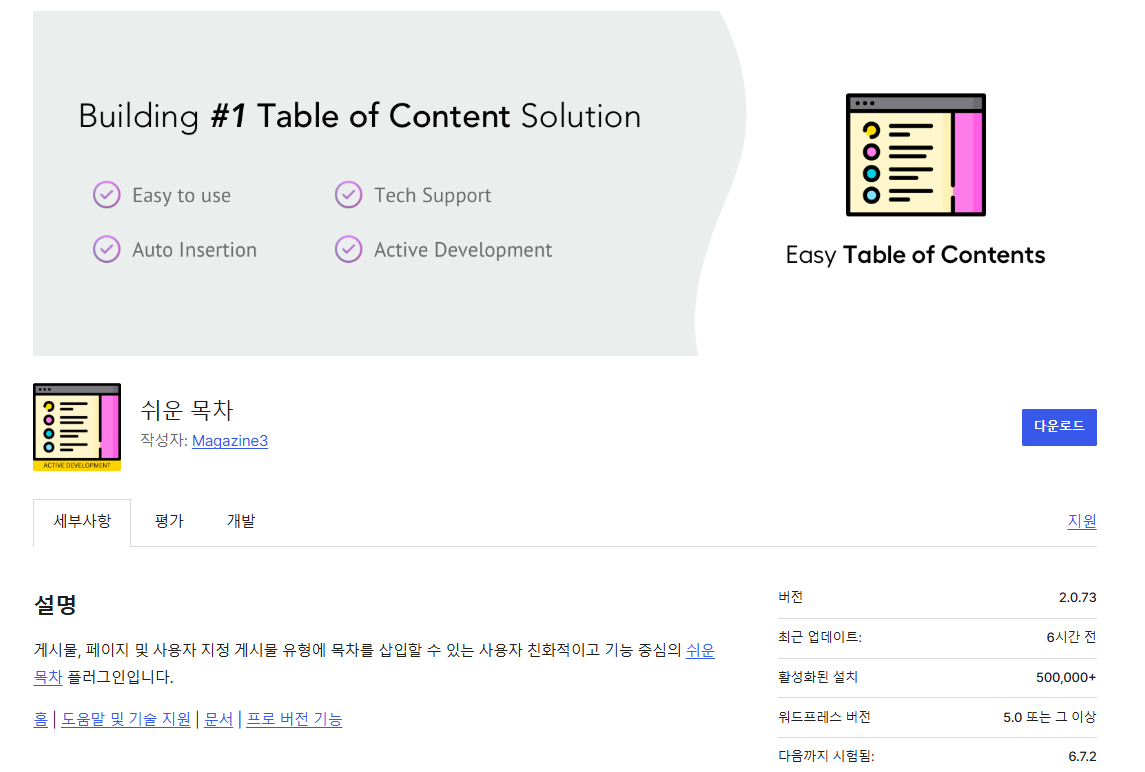Click the large Easy Table of Contents banner logo

tap(916, 155)
